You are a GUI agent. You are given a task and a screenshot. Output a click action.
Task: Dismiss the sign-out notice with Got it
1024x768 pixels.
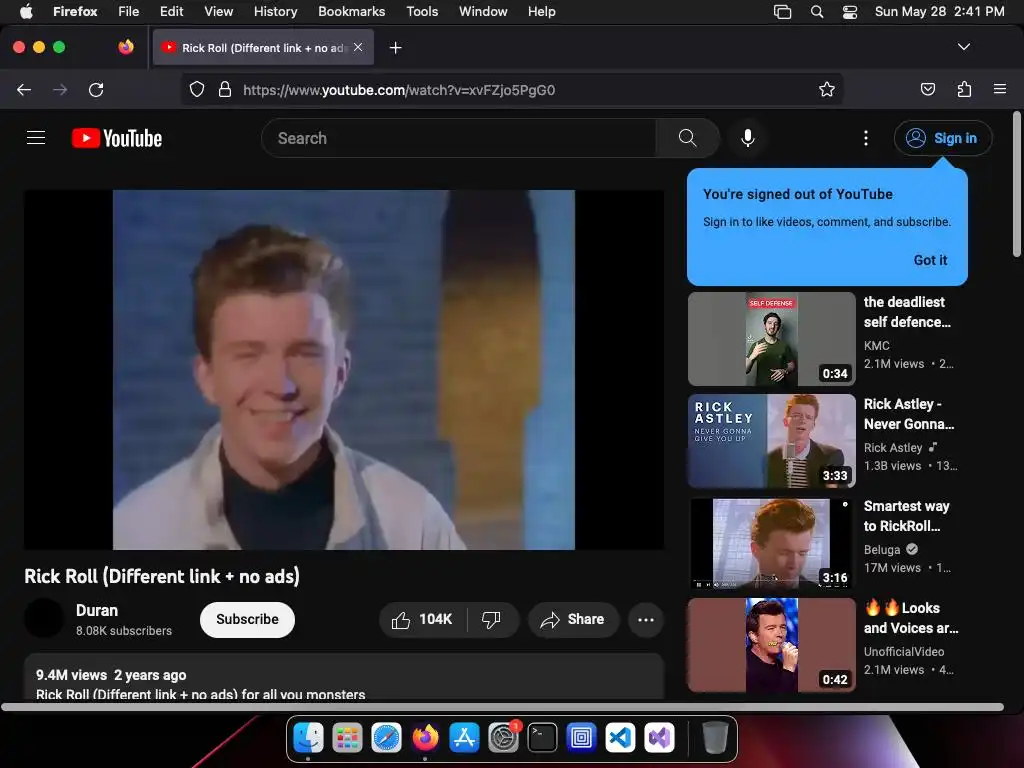(930, 260)
